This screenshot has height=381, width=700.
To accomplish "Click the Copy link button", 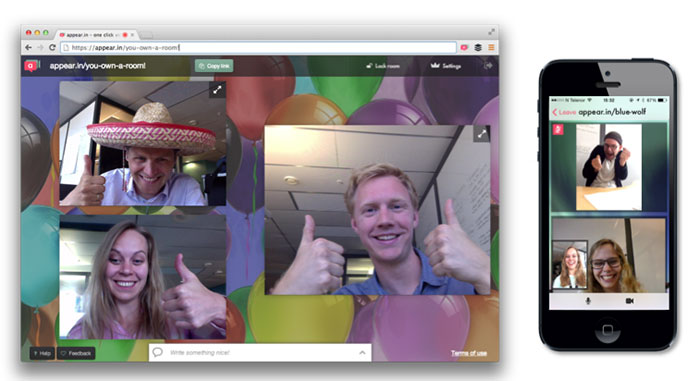I will pyautogui.click(x=214, y=66).
